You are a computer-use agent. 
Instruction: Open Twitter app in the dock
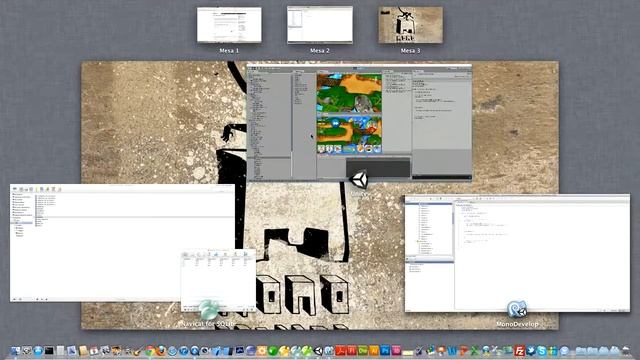(531, 351)
